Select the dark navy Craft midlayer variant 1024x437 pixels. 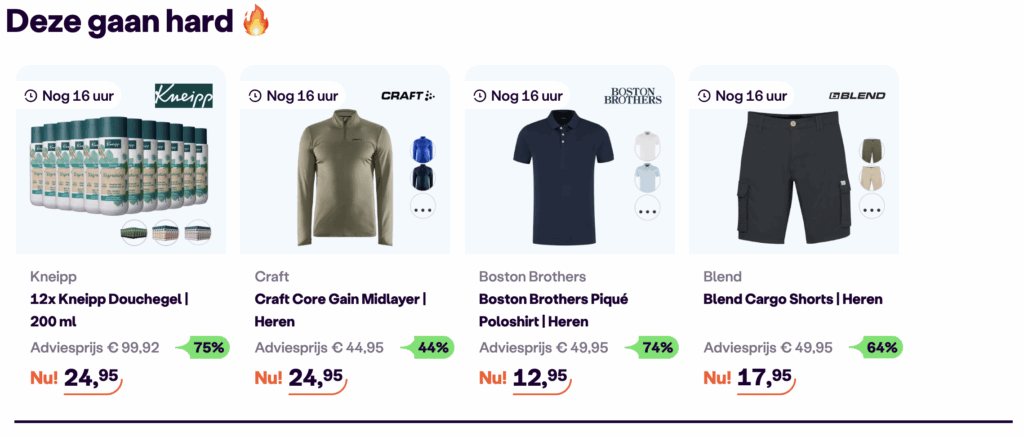[423, 179]
